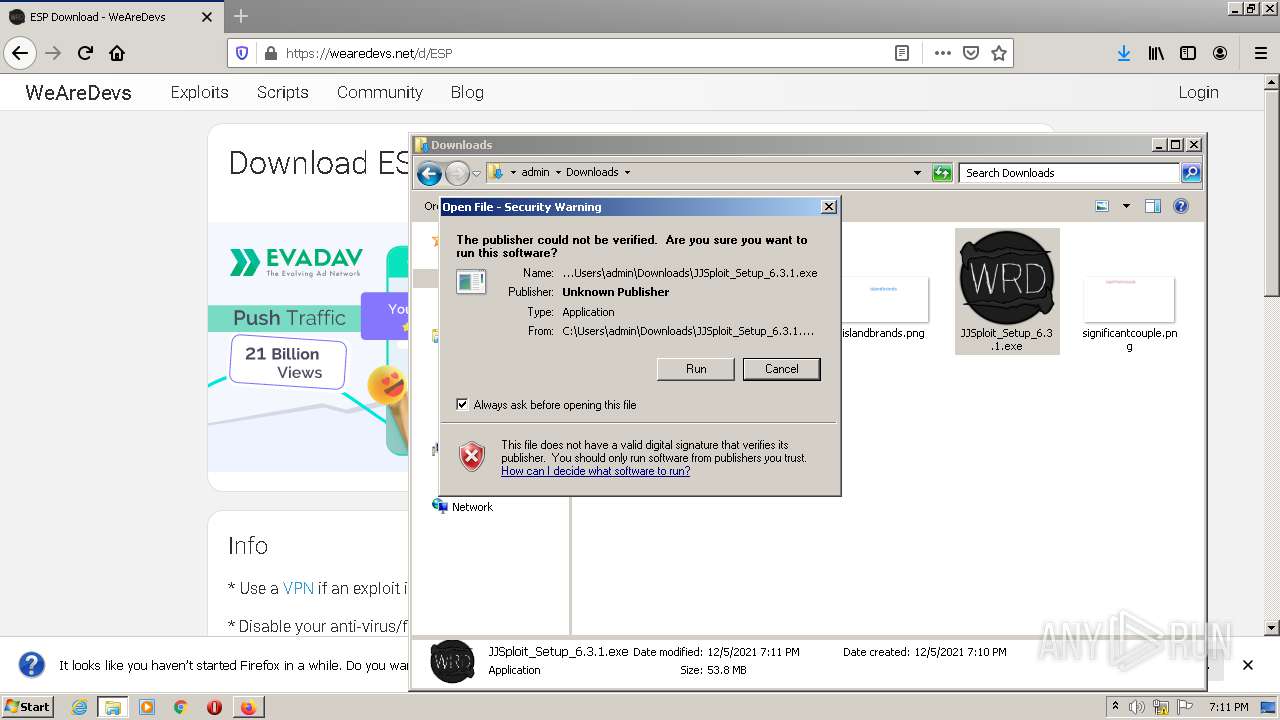Screen dimensions: 1280x720
Task: Open Chrome from the taskbar
Action: [x=180, y=707]
